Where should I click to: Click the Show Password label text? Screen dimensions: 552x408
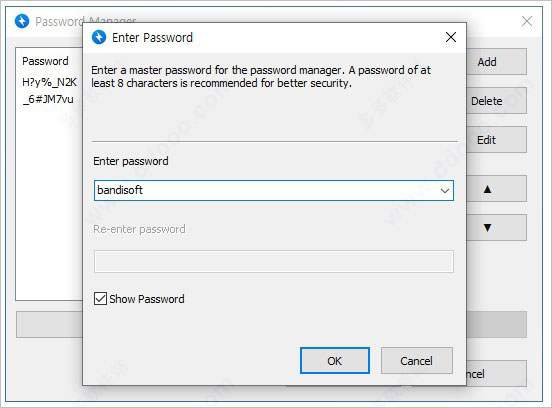[x=147, y=299]
